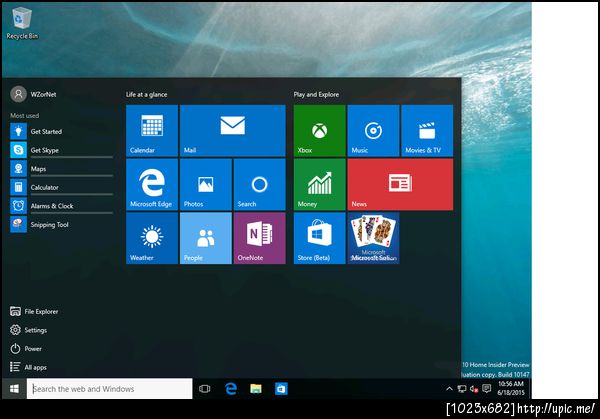Launch Calculator from Most used list

click(62, 187)
